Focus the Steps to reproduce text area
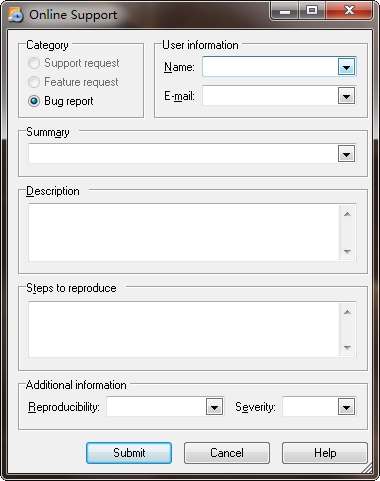The width and height of the screenshot is (380, 481). [x=184, y=330]
